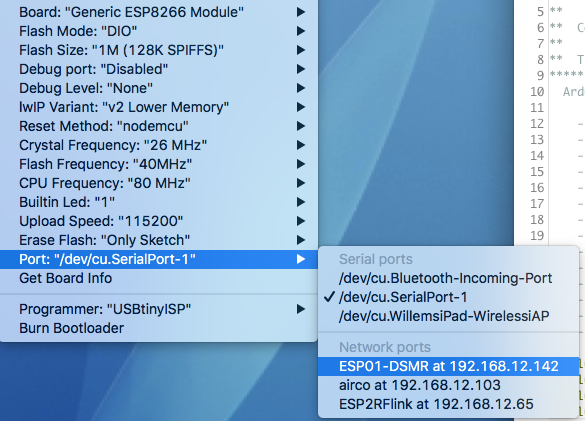585x421 pixels.
Task: Select the checked /dev/cu.SerialPort-1 port
Action: (x=448, y=297)
